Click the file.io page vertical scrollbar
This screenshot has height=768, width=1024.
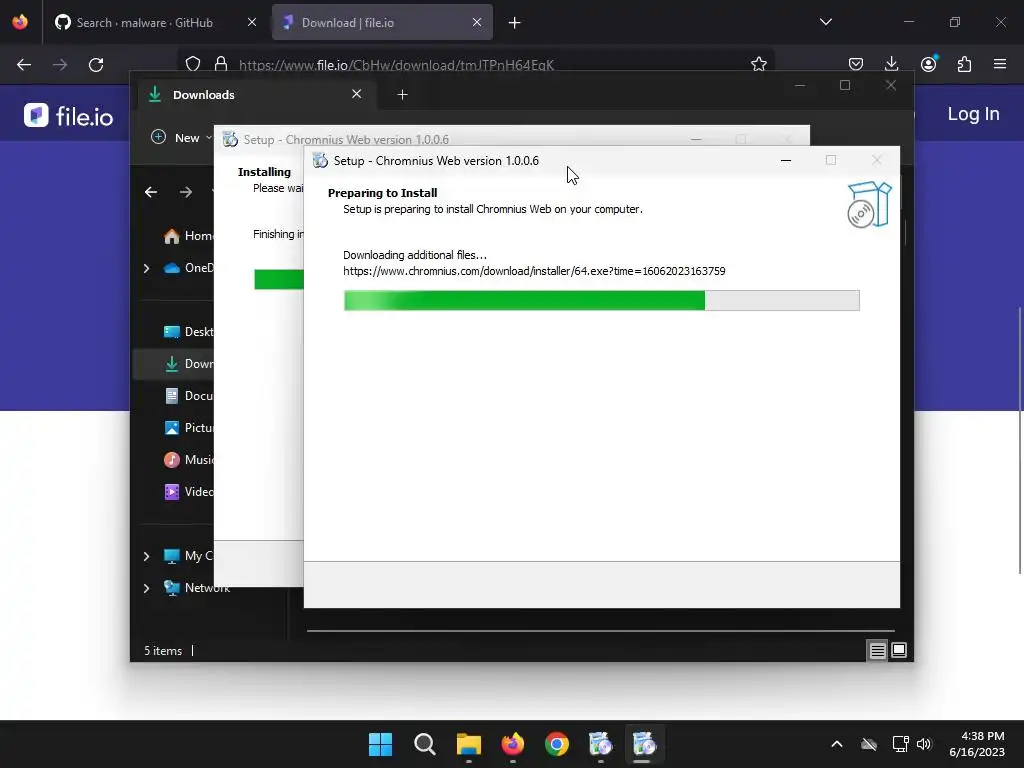(1019, 441)
